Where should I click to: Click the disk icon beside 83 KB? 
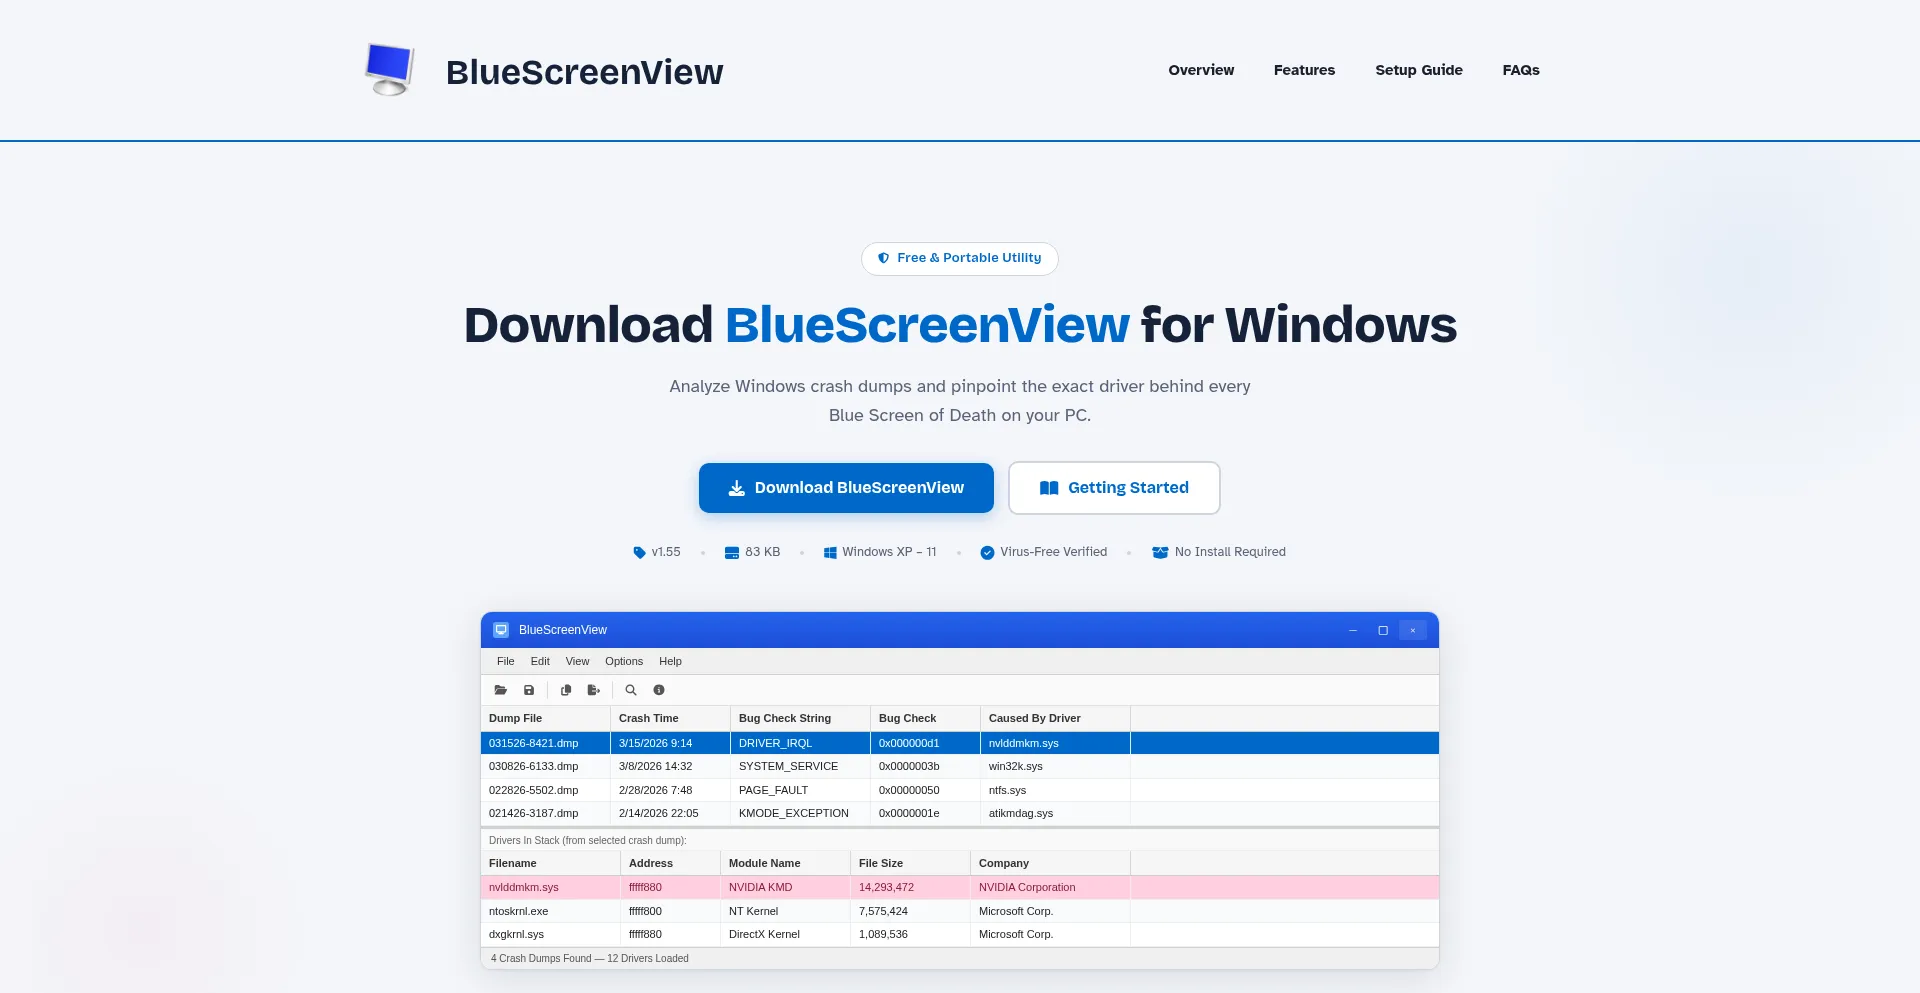(732, 552)
